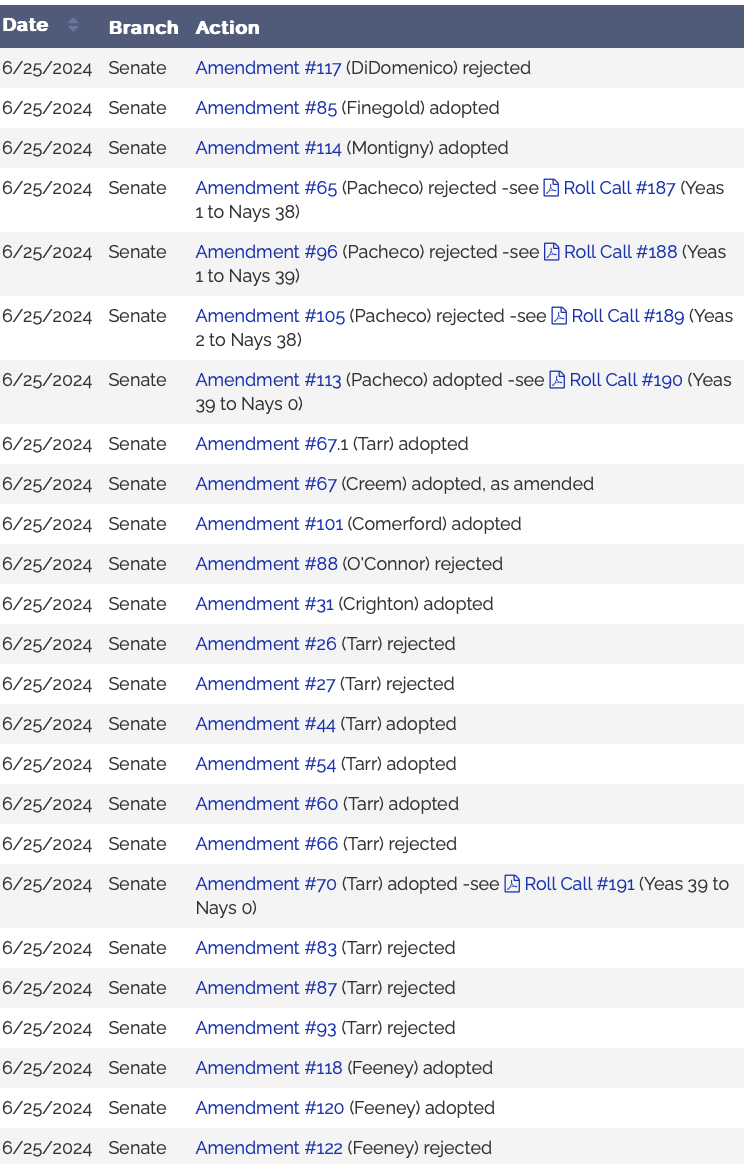746x1164 pixels.
Task: Open the Roll Call #191 link
Action: [579, 884]
